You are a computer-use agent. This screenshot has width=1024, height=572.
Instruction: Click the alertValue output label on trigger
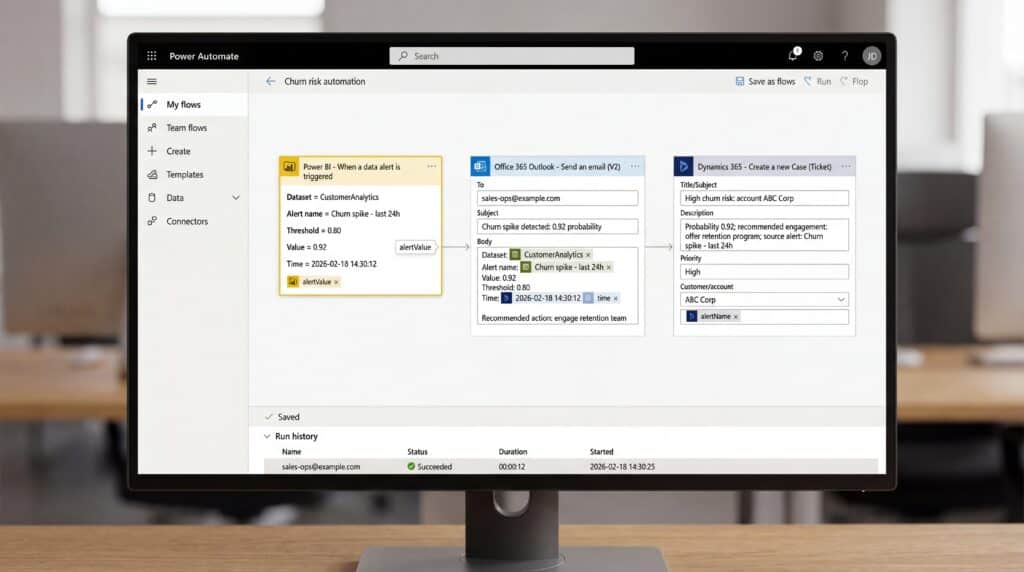[415, 247]
